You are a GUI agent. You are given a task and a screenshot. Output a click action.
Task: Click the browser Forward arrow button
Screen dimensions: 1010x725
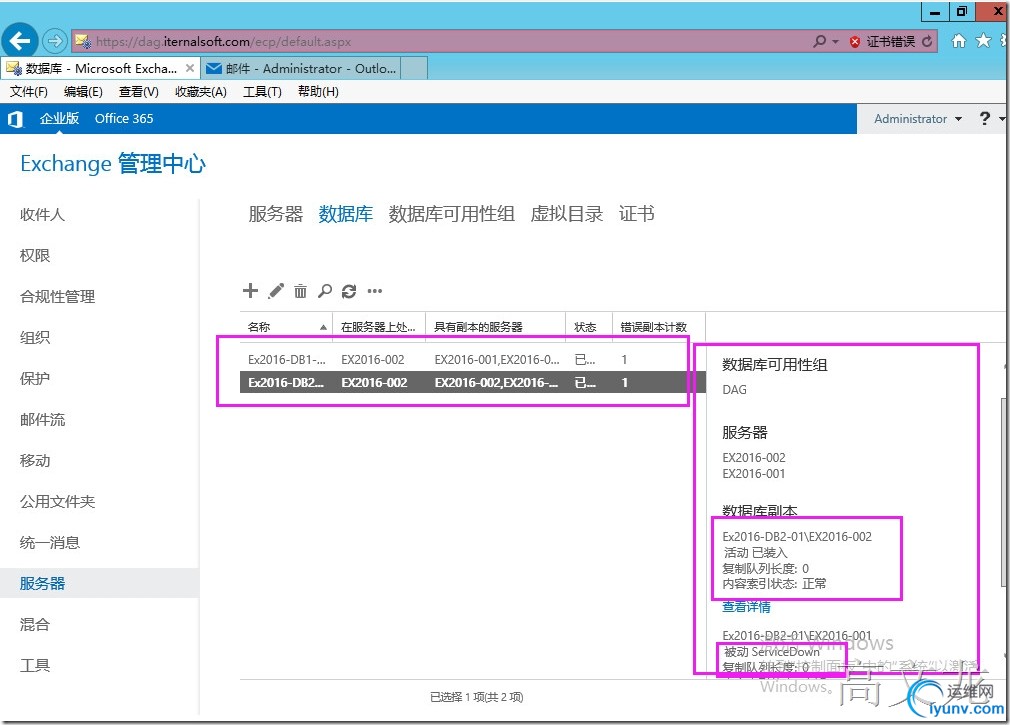pyautogui.click(x=55, y=41)
